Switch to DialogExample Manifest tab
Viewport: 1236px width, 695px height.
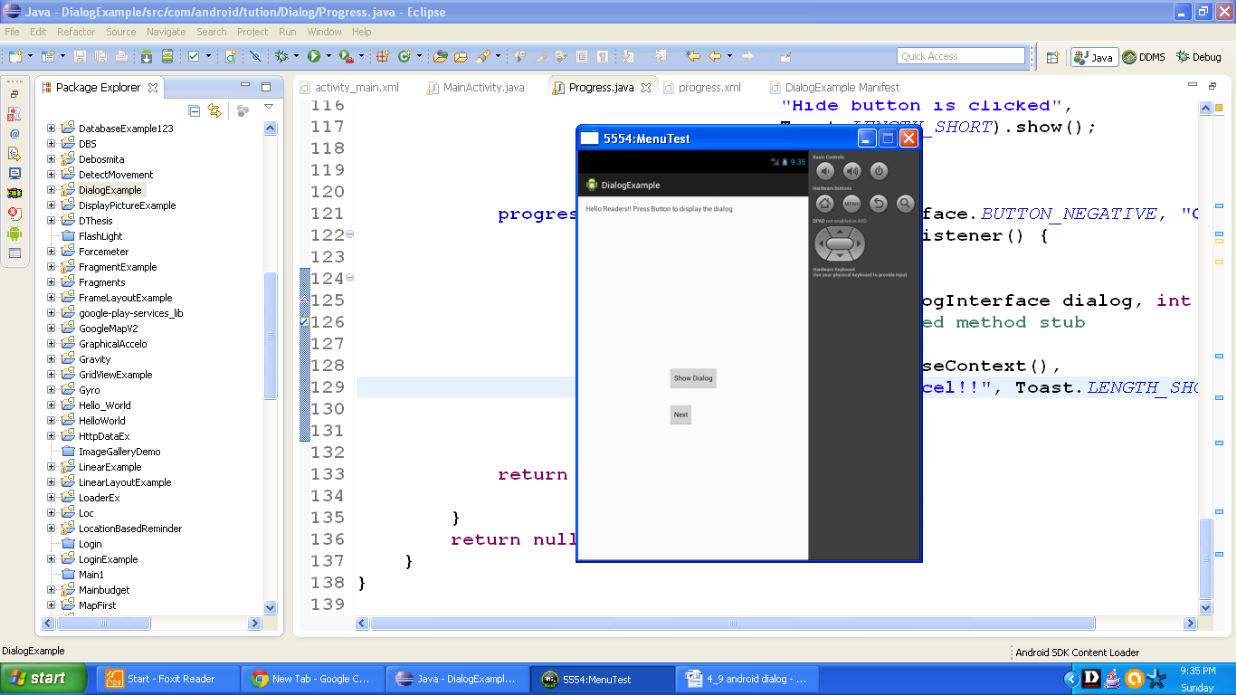pyautogui.click(x=834, y=87)
